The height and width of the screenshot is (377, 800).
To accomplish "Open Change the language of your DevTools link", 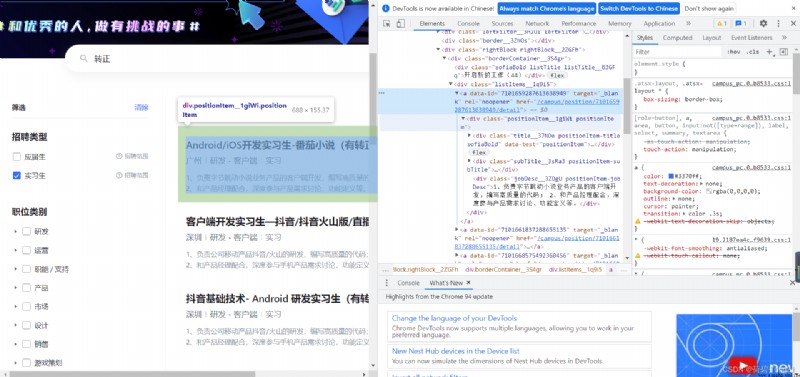I will point(454,318).
